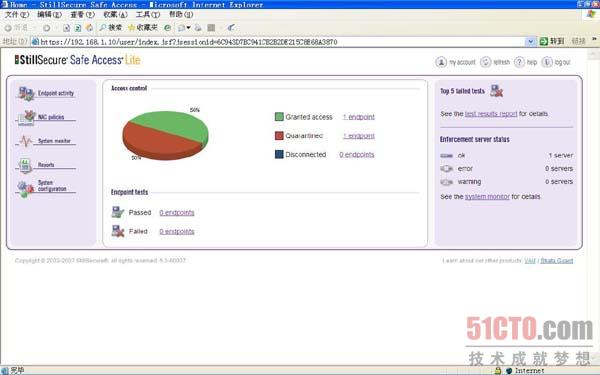The height and width of the screenshot is (375, 600).
Task: Click the help question mark icon
Action: coord(519,62)
